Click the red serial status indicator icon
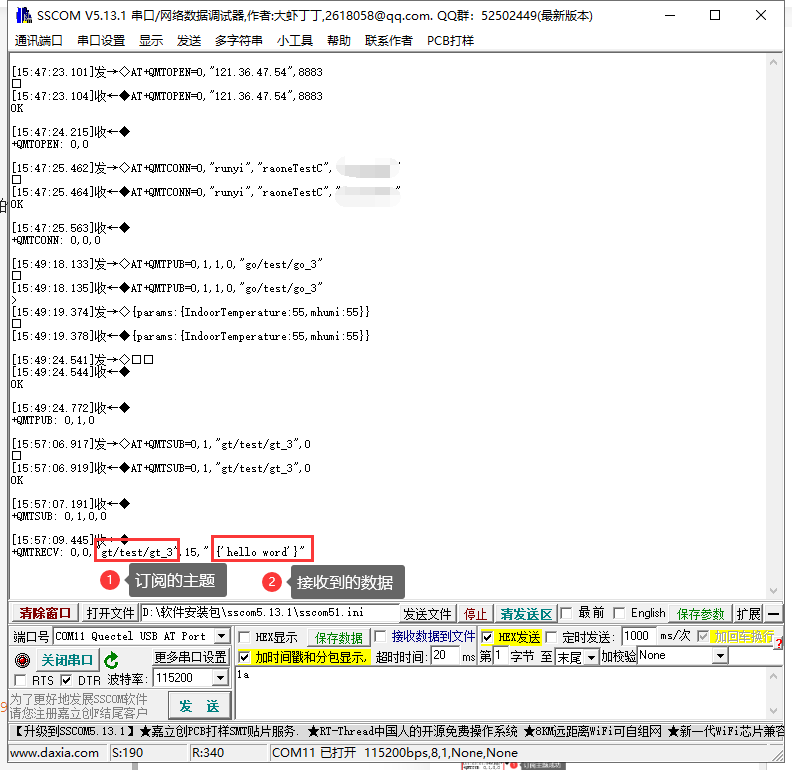 tap(22, 660)
